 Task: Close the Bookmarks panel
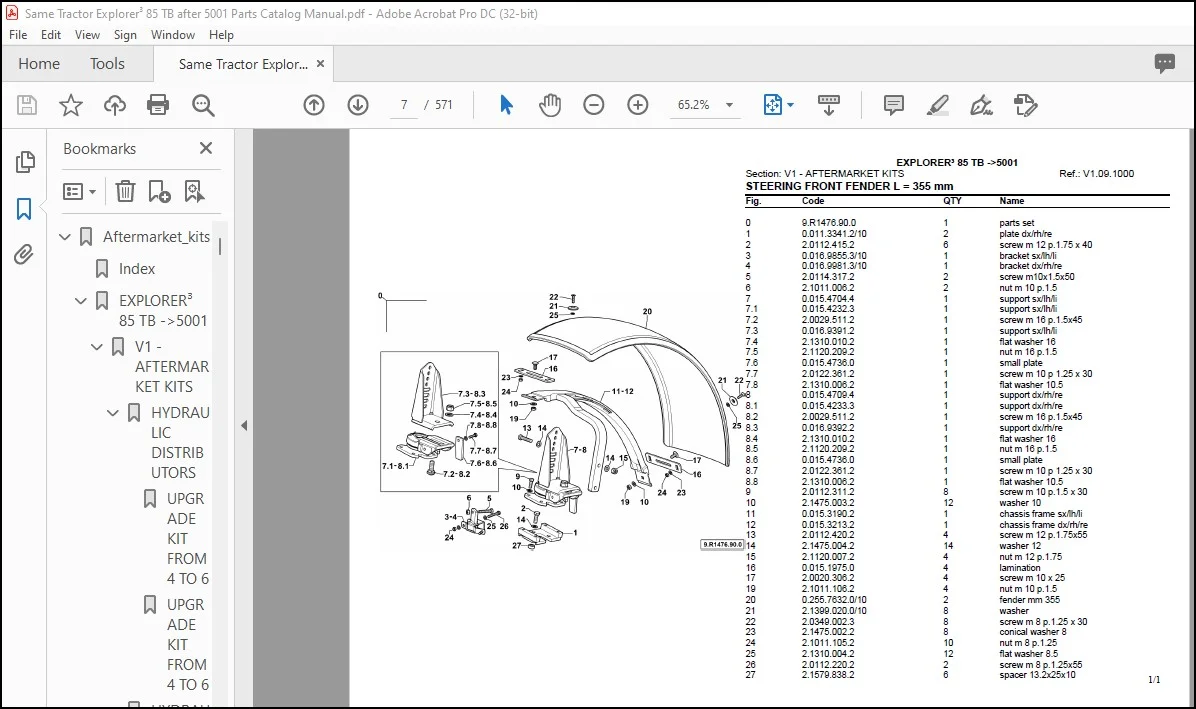(x=206, y=149)
